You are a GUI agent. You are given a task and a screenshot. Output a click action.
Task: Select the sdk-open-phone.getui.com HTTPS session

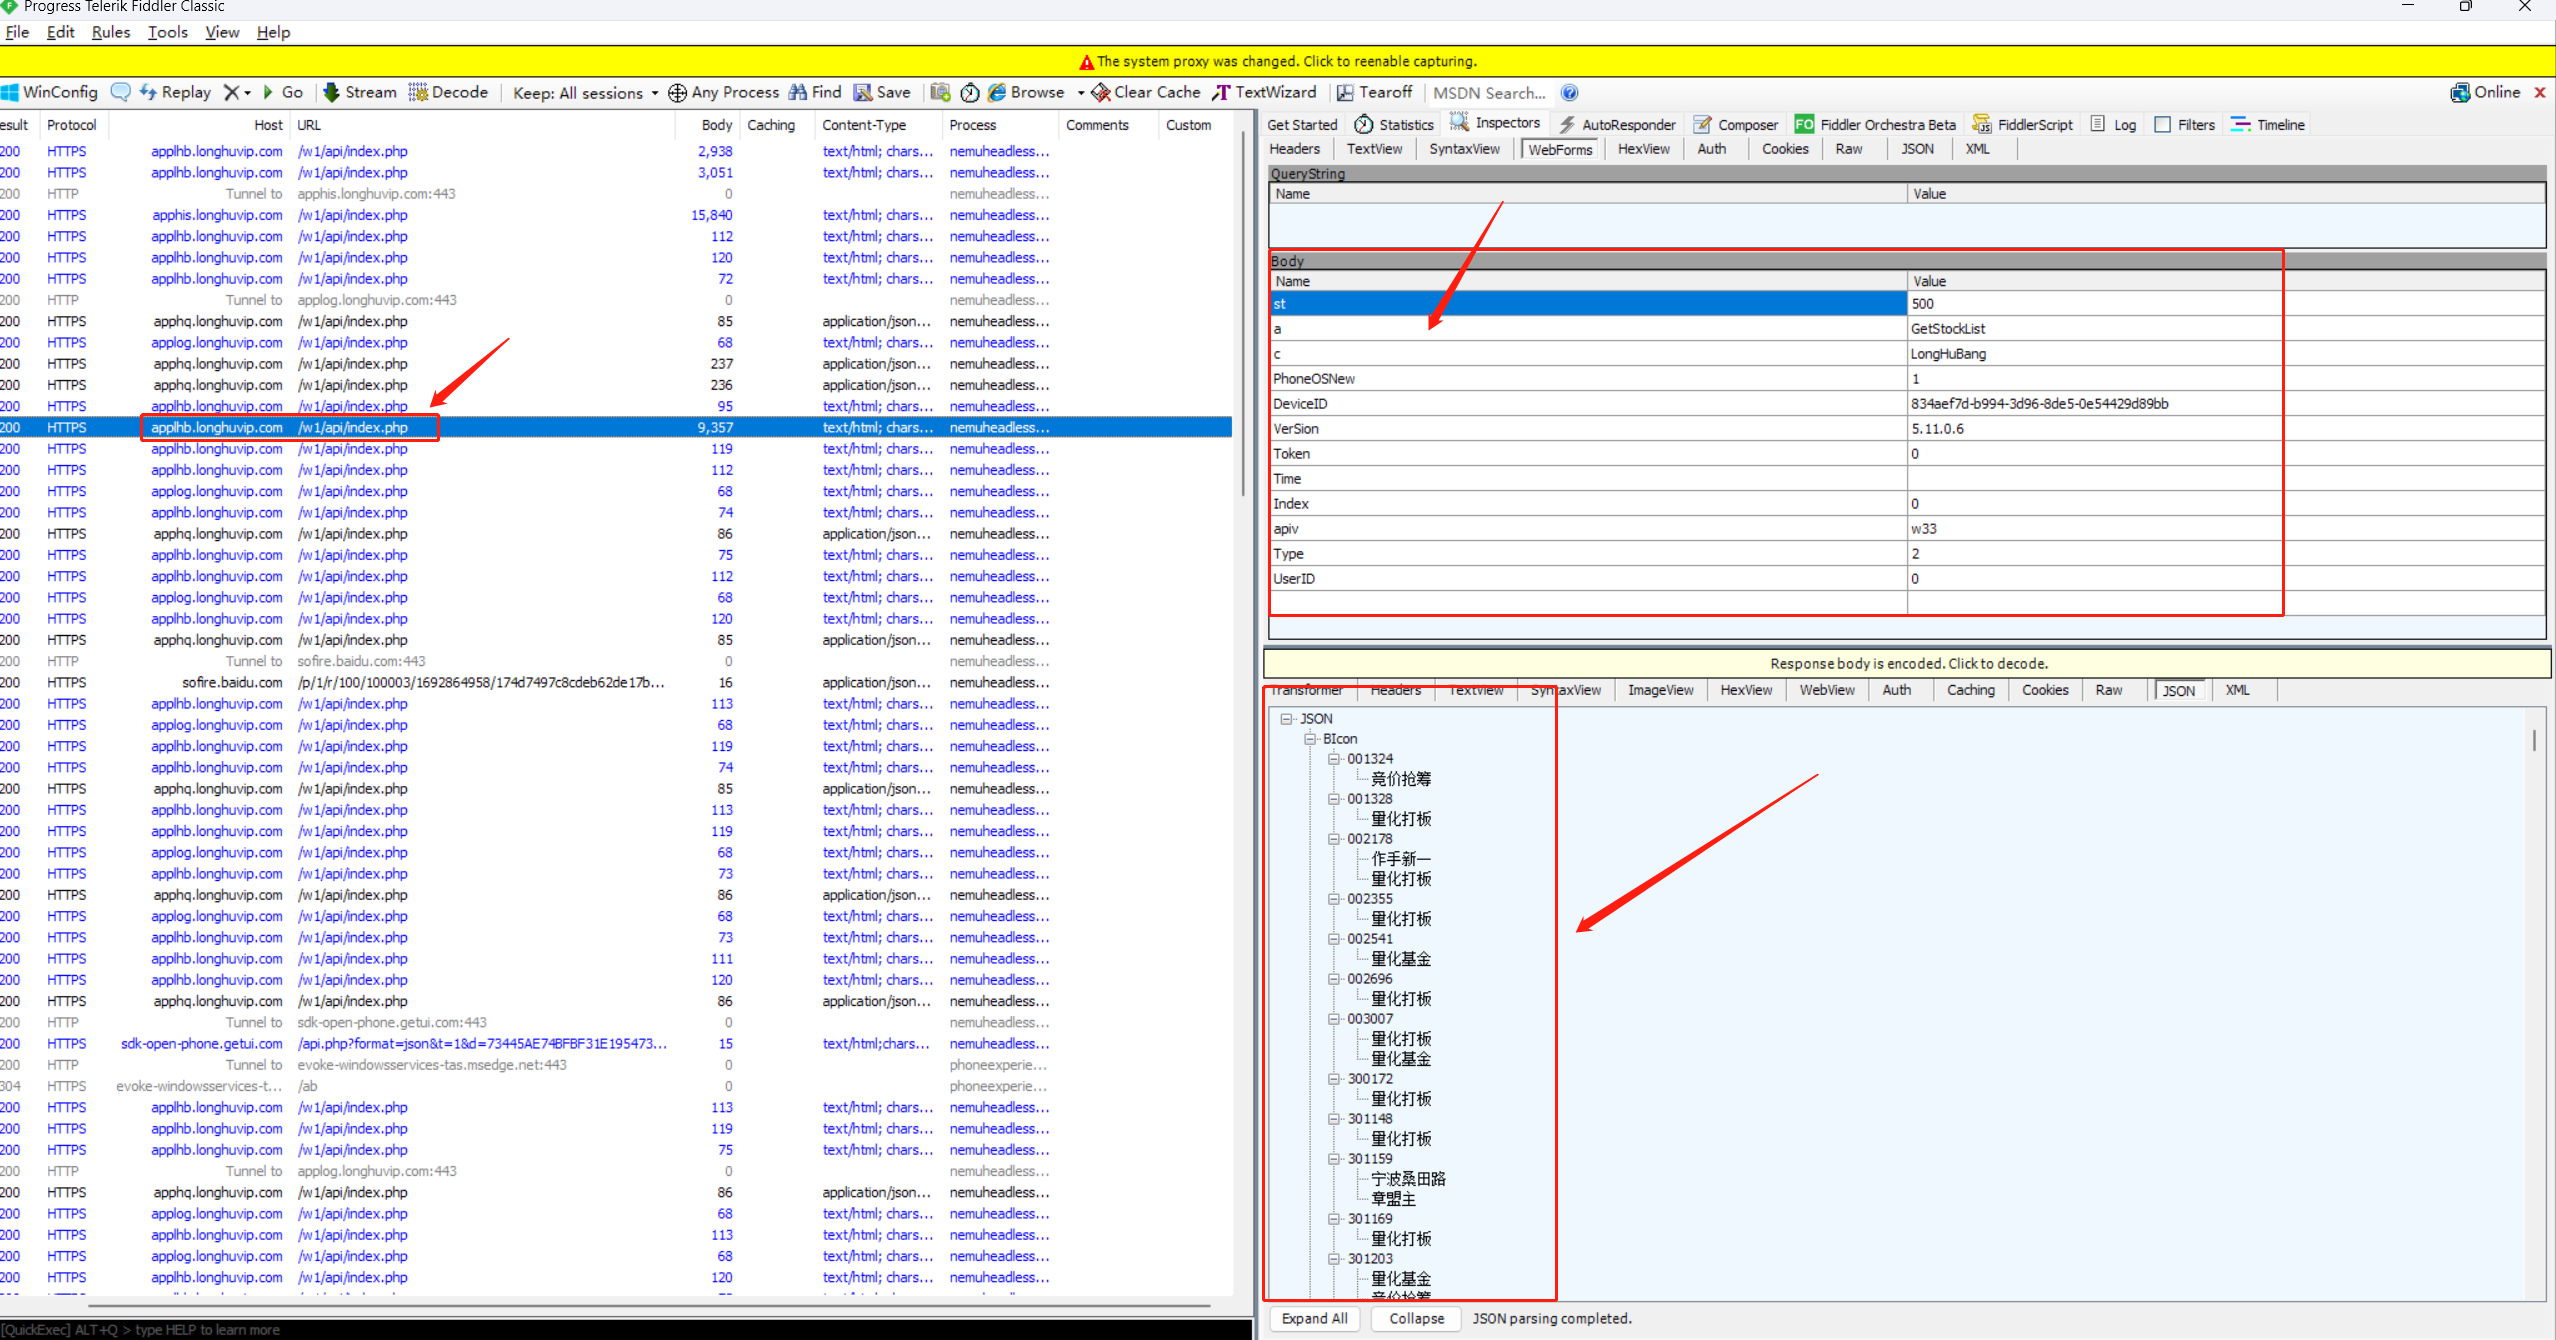coord(615,1043)
